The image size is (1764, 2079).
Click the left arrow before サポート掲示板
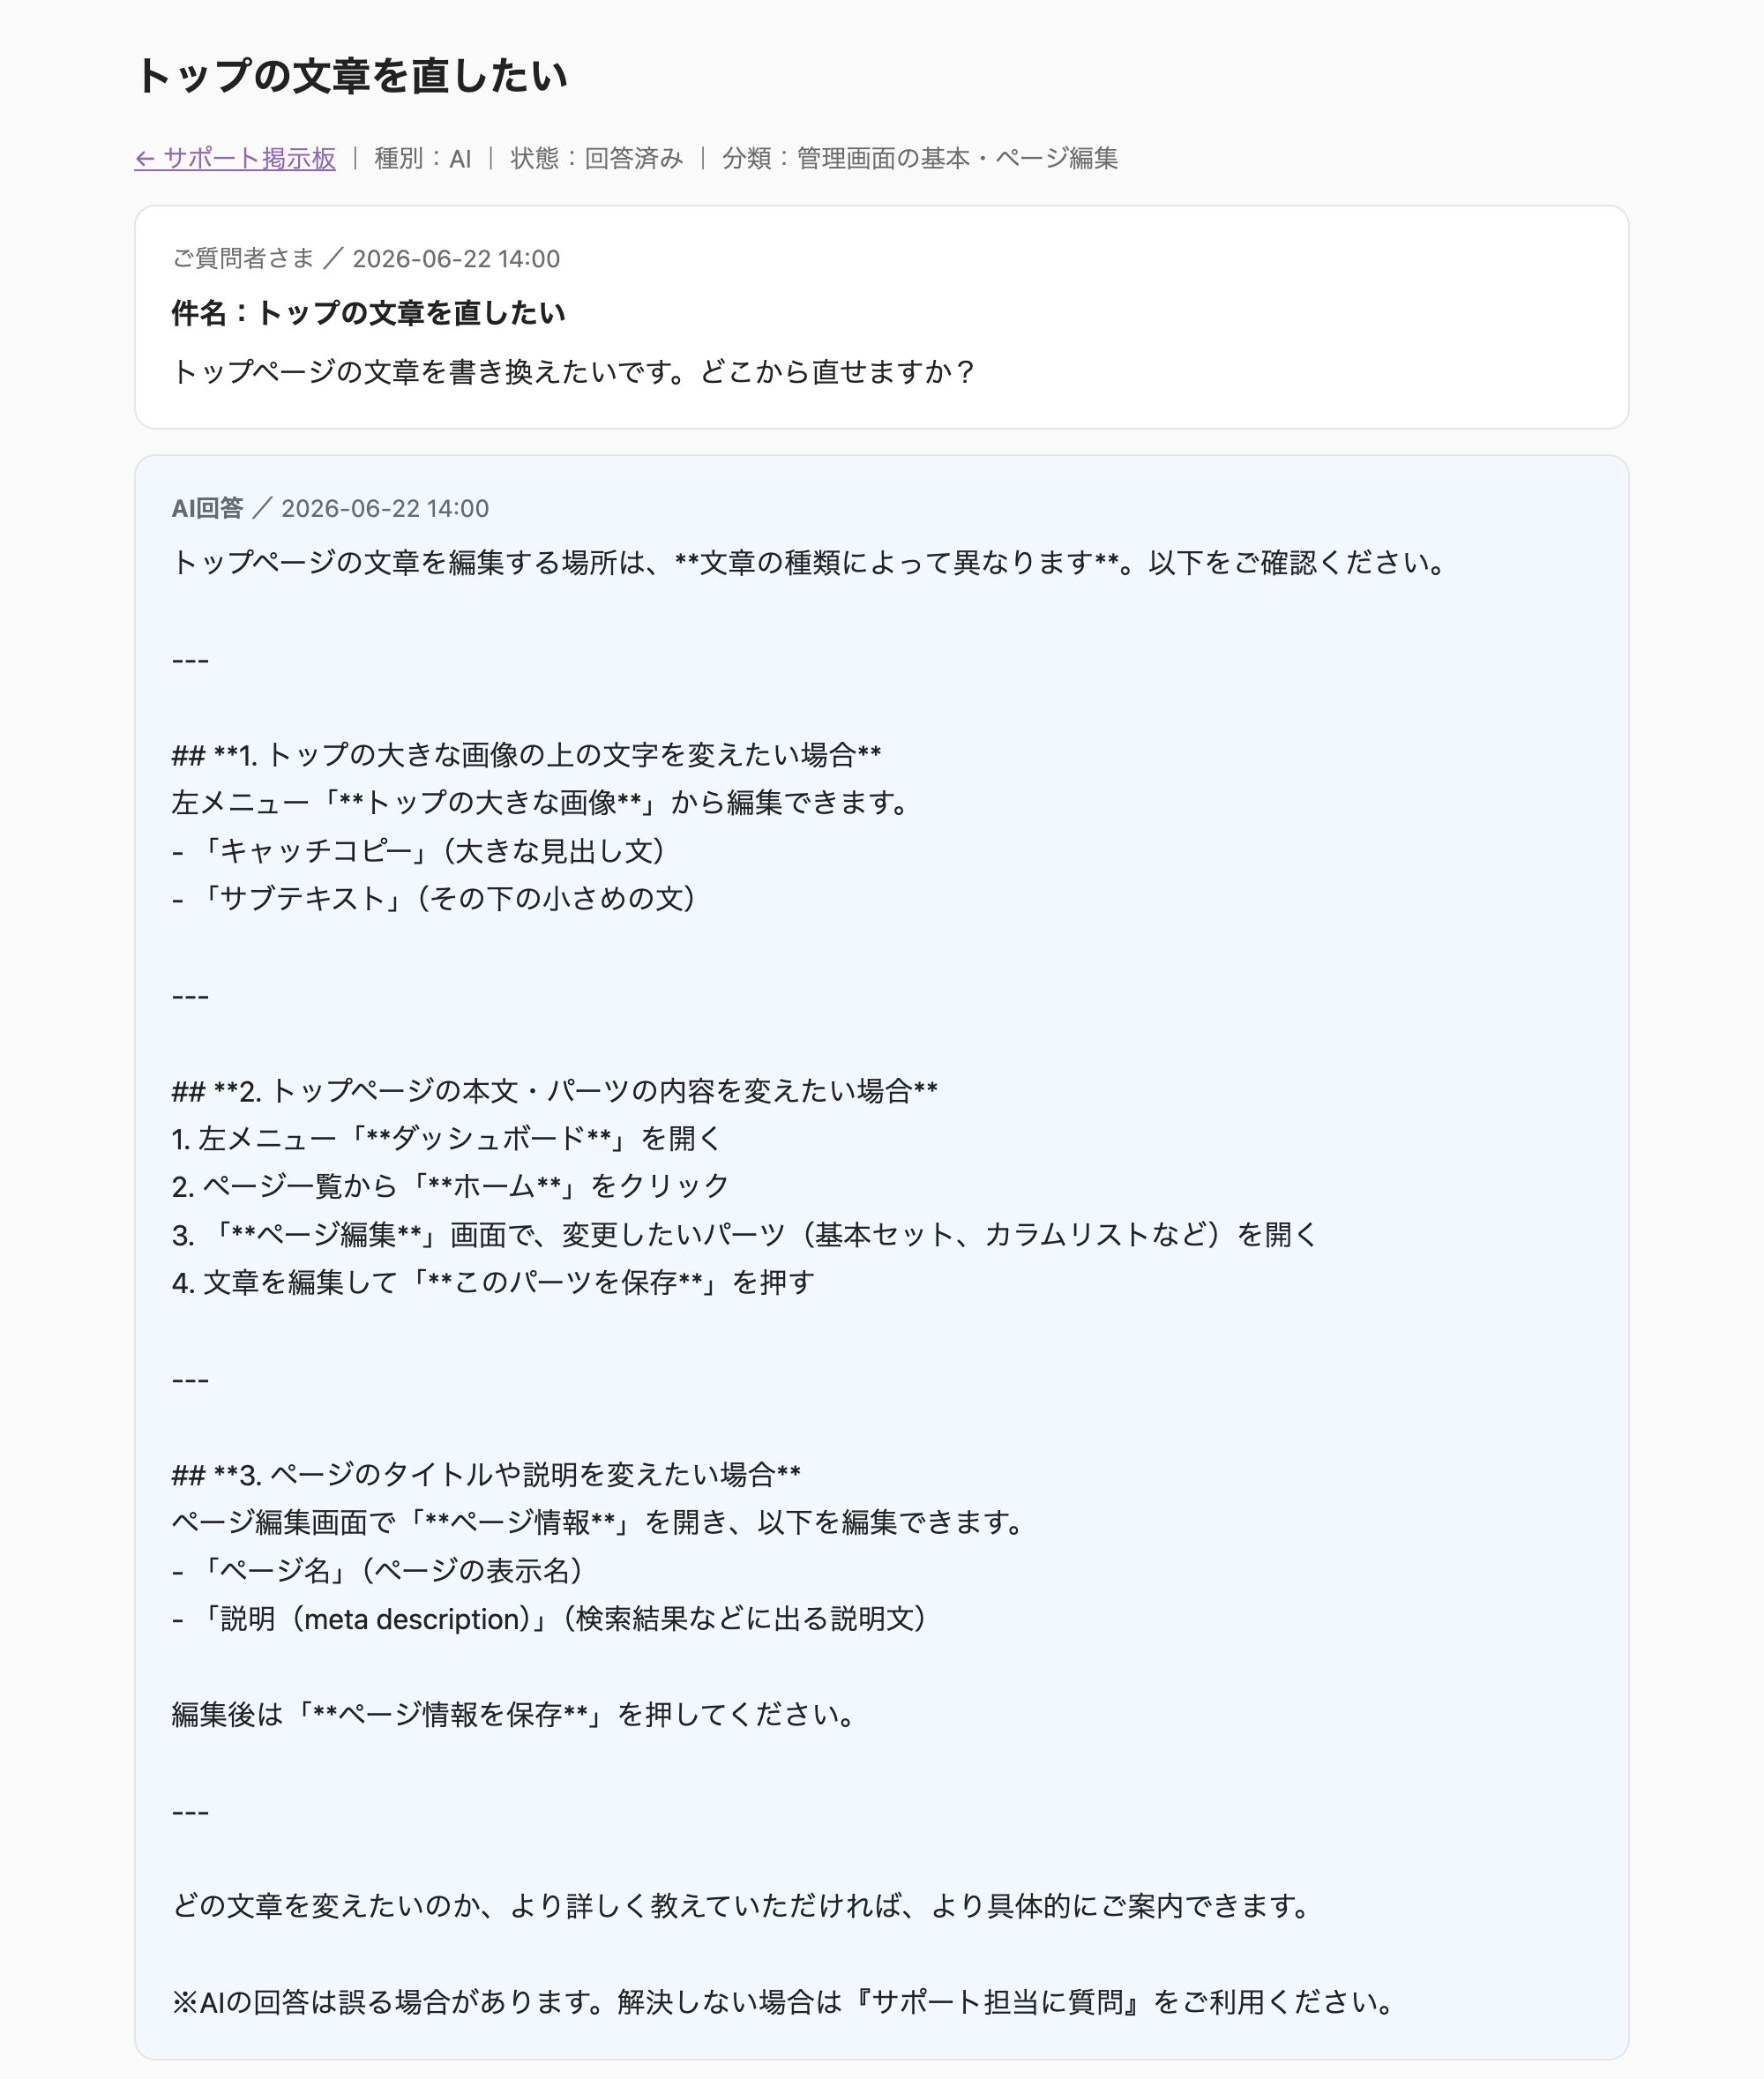coord(145,158)
